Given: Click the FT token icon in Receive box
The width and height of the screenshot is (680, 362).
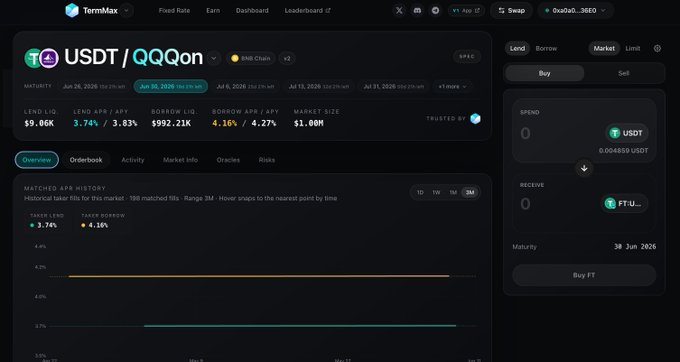Looking at the screenshot, I should click(x=610, y=203).
